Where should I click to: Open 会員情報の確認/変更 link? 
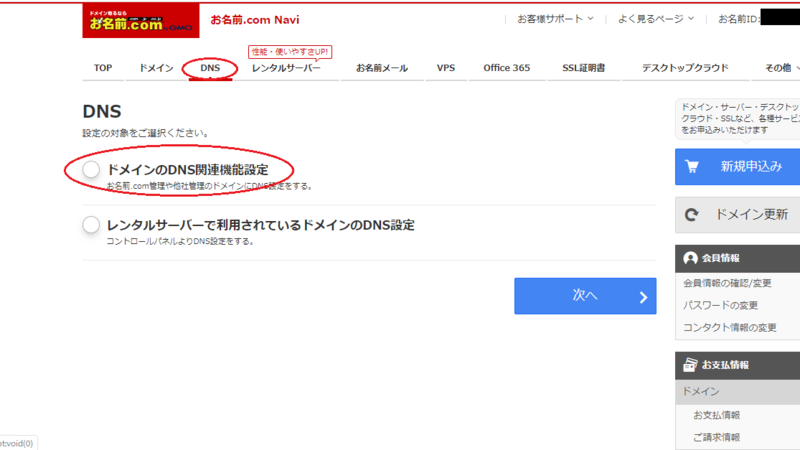727,283
